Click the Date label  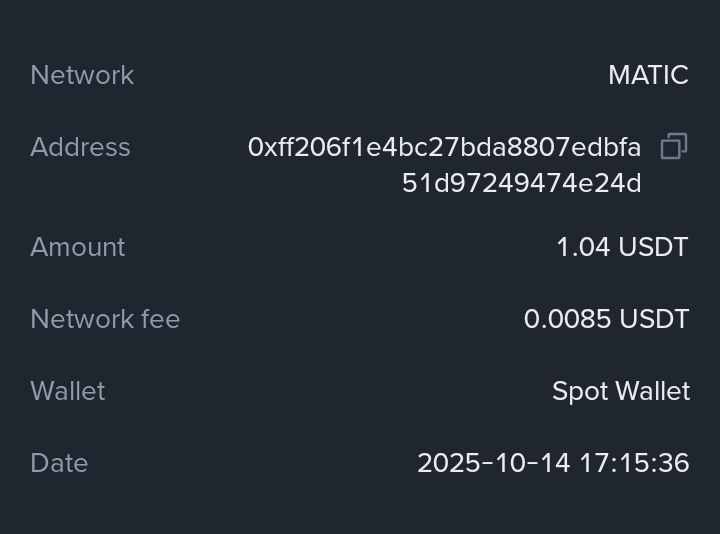(x=59, y=463)
